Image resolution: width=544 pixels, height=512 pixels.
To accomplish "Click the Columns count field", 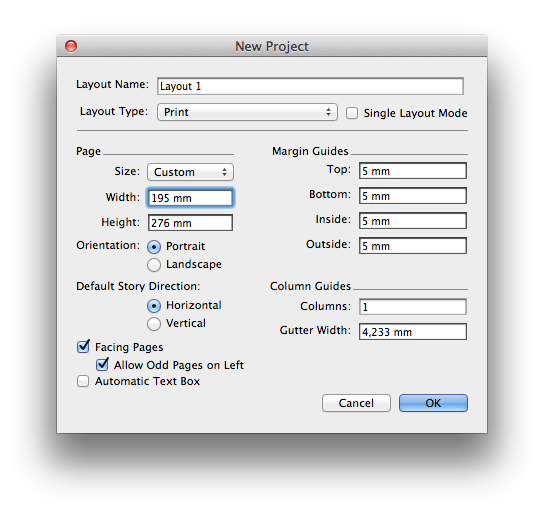I will point(413,307).
